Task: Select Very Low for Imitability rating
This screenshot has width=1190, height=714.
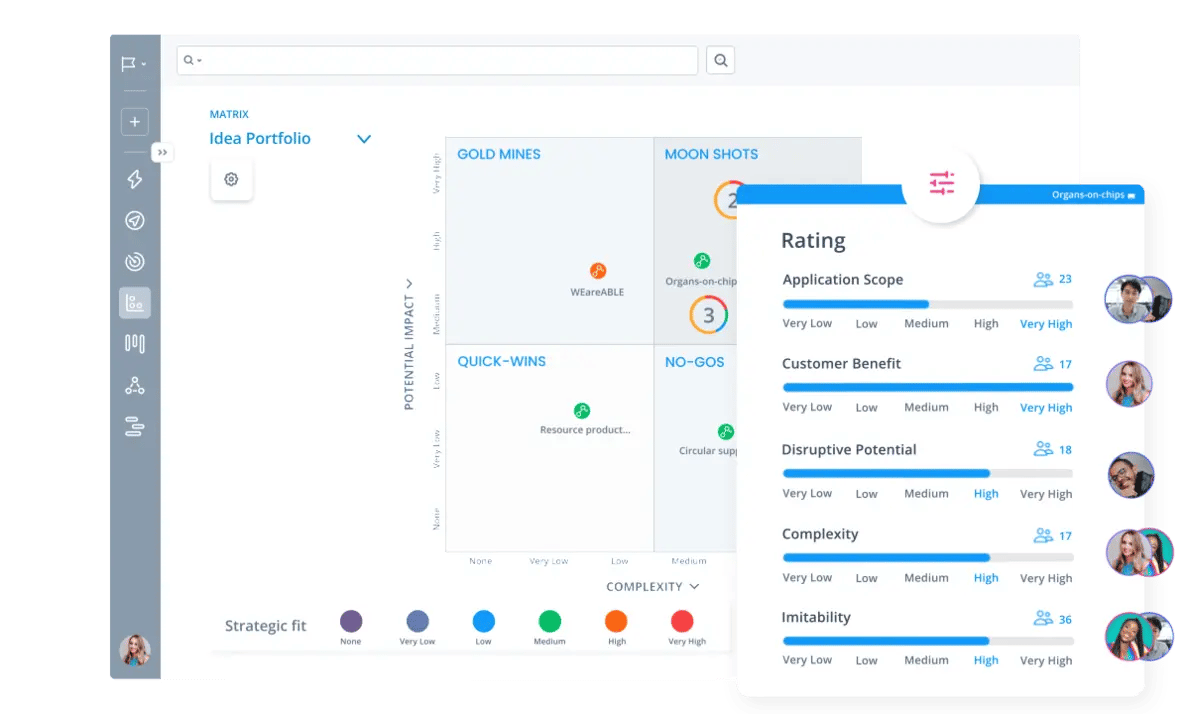Action: click(807, 660)
